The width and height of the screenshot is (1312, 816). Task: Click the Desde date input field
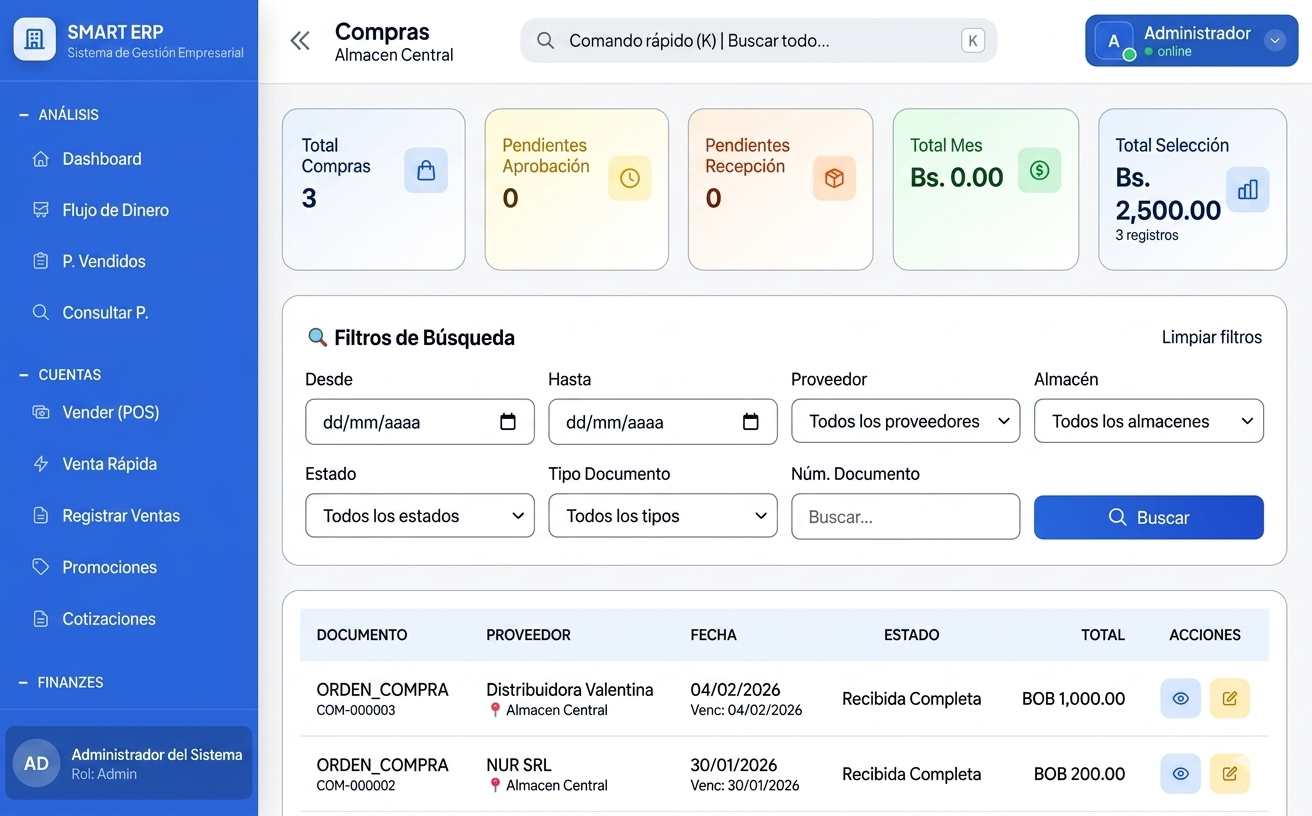[420, 422]
